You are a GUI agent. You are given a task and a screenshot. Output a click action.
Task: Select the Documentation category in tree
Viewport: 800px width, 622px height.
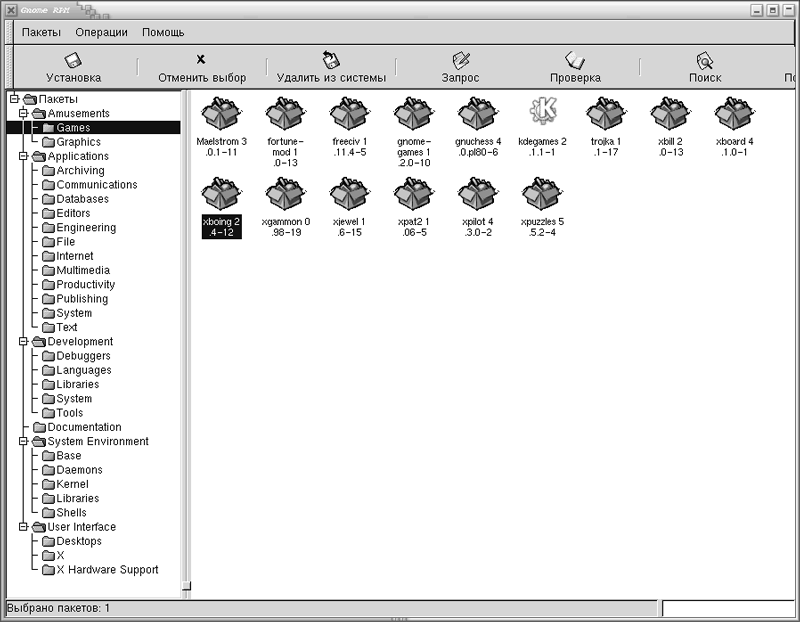click(x=84, y=427)
